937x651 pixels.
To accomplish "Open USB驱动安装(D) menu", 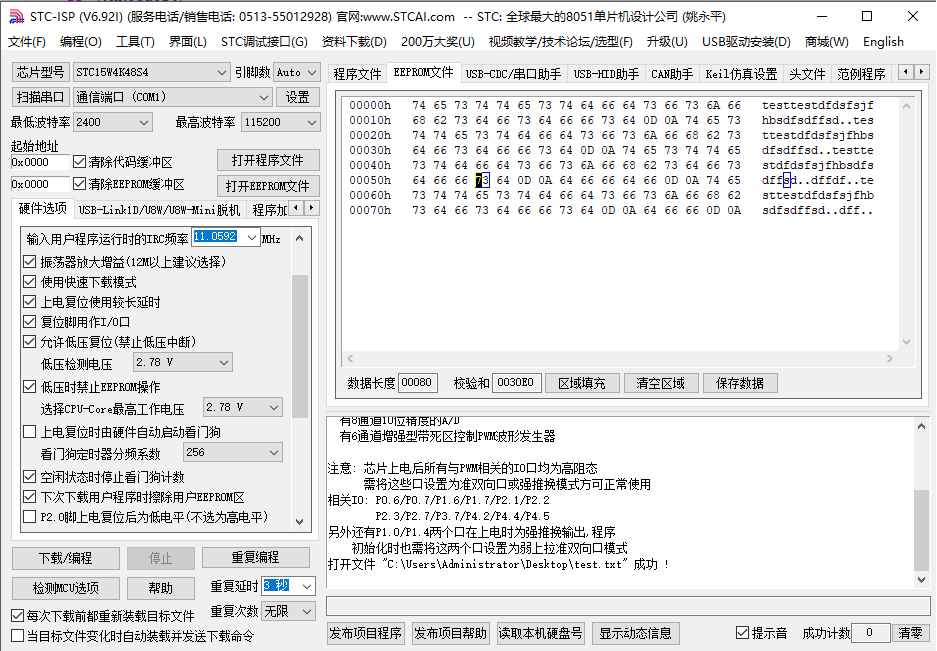I will tap(746, 42).
